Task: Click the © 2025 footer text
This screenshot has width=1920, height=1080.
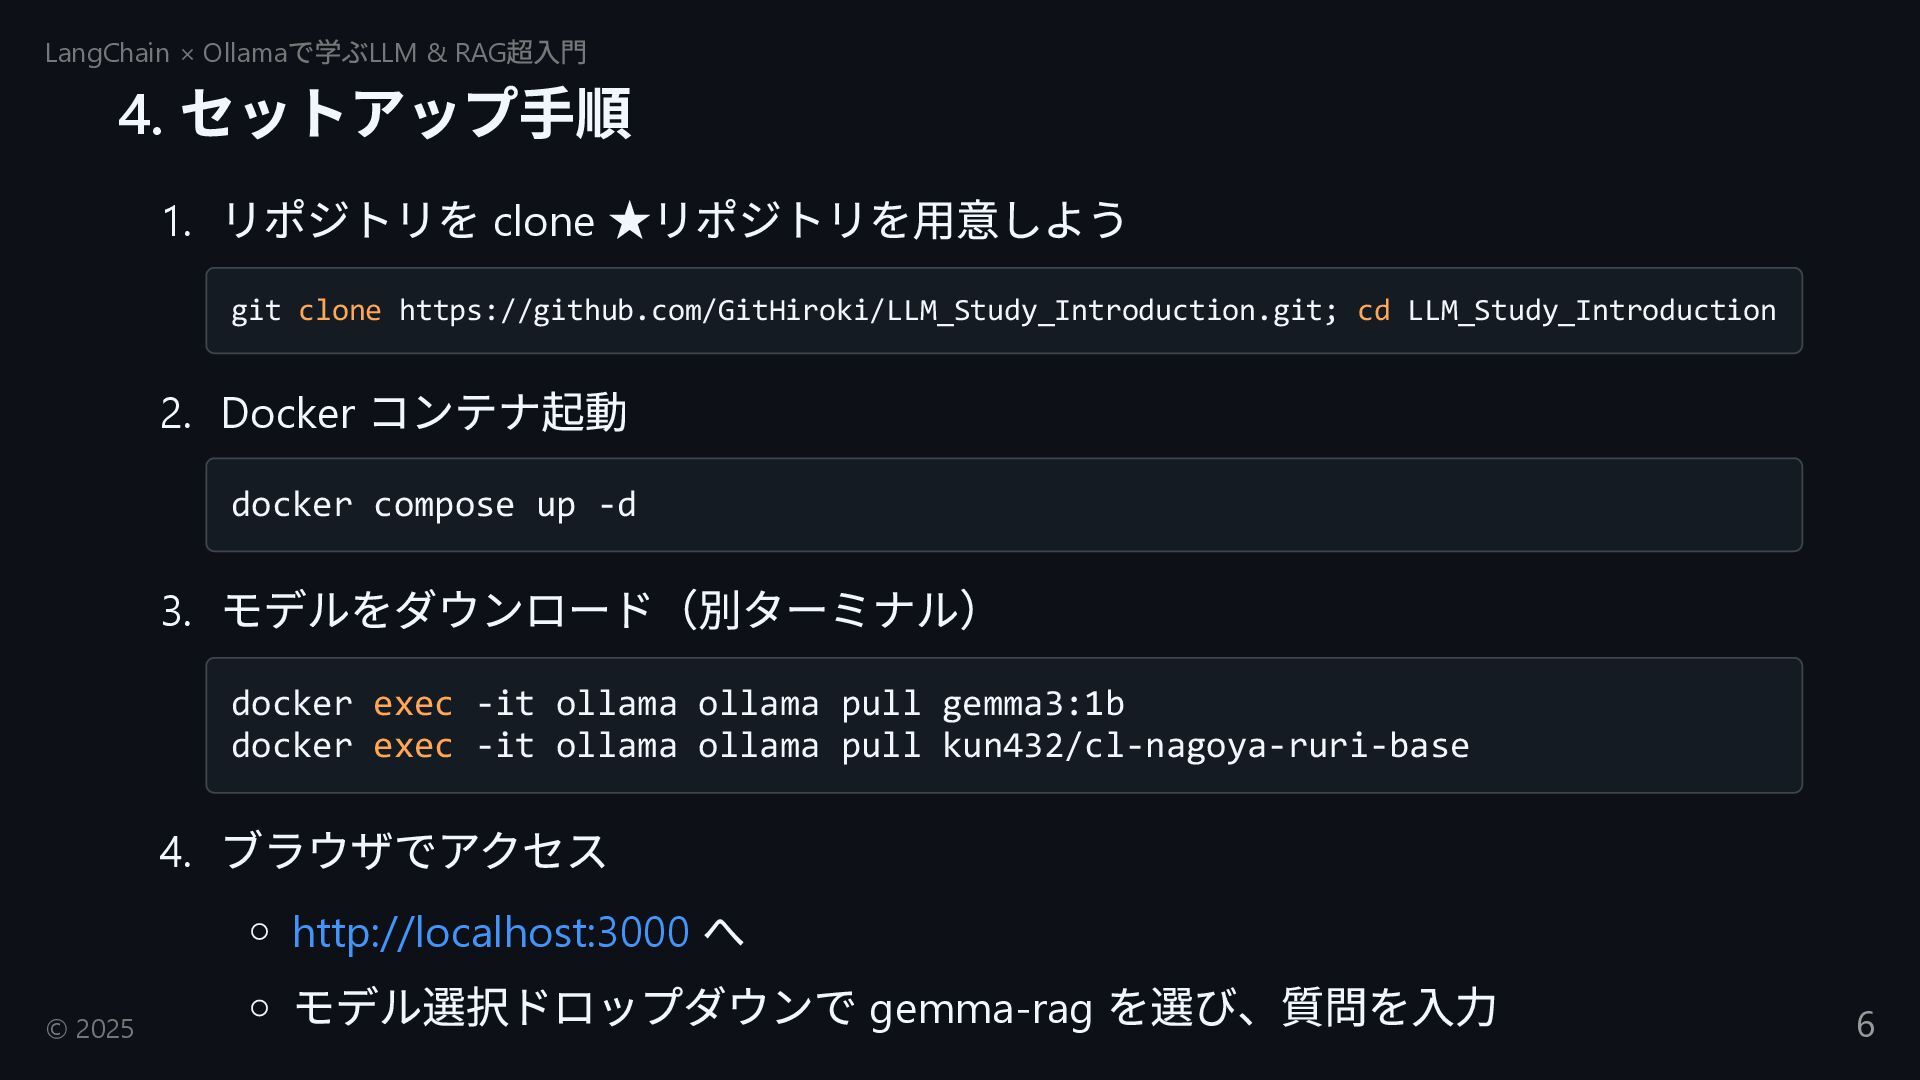Action: coord(90,1029)
